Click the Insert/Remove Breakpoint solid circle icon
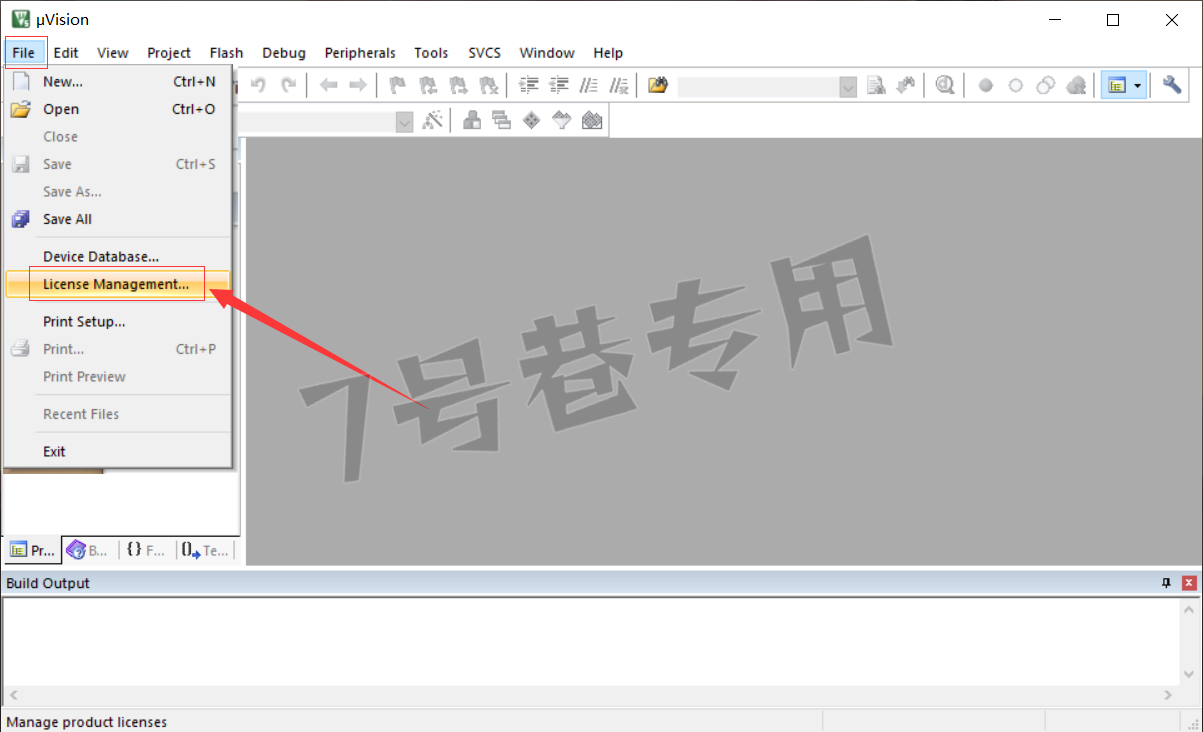 (x=985, y=85)
